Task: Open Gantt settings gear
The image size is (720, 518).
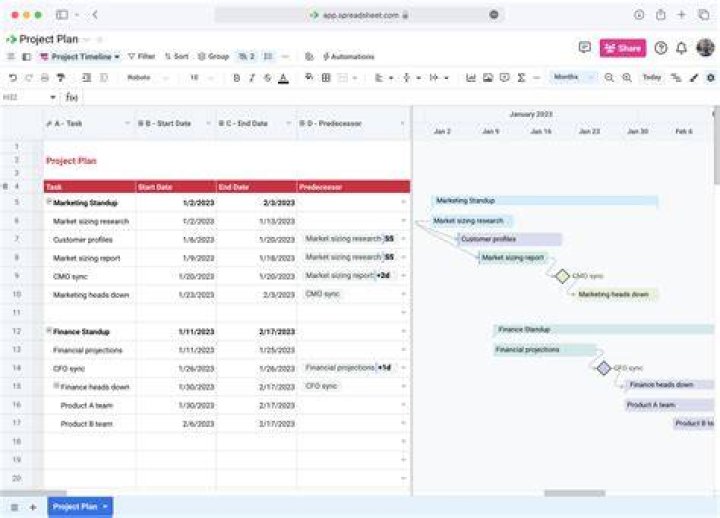Action: [x=710, y=78]
